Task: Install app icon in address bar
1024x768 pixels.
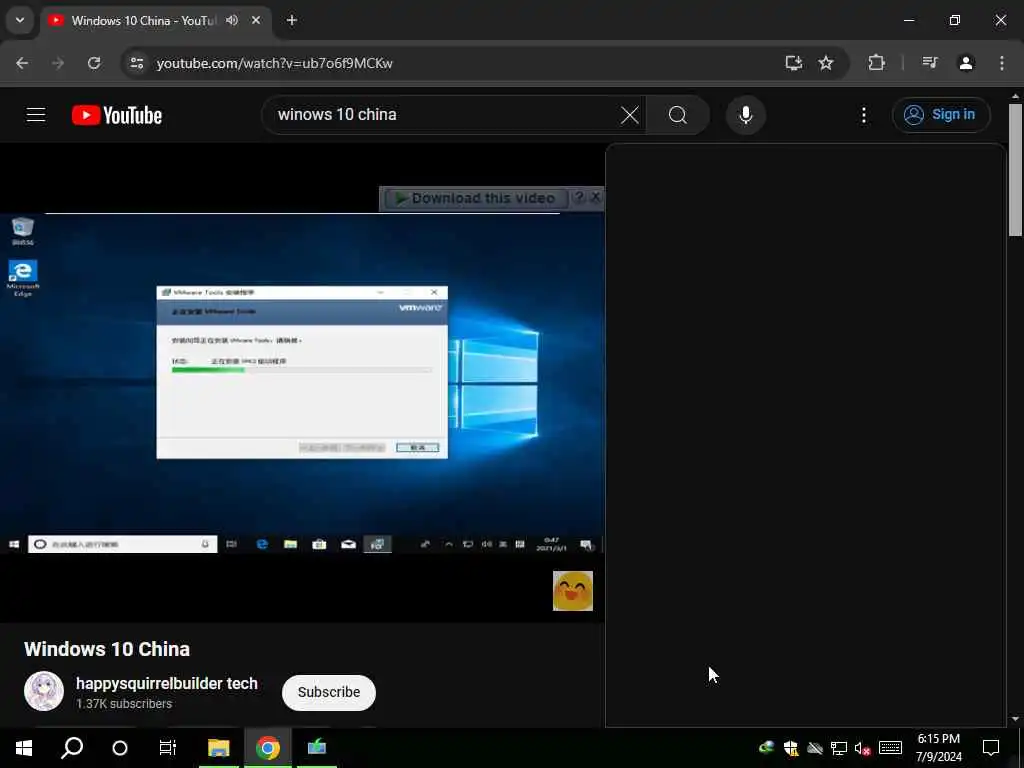Action: coord(793,63)
